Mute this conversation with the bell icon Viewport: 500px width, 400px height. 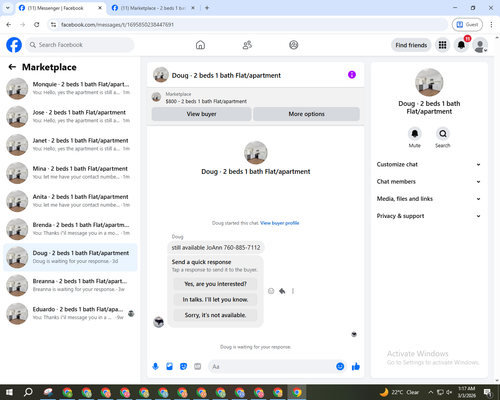pos(415,134)
